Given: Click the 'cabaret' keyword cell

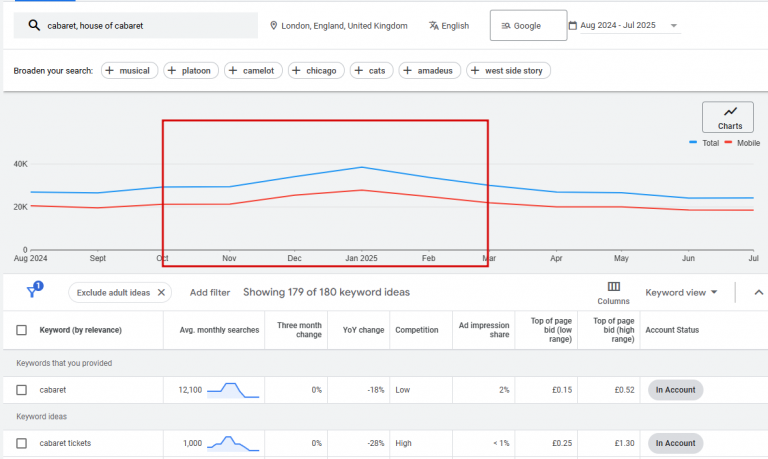Looking at the screenshot, I should pyautogui.click(x=52, y=390).
